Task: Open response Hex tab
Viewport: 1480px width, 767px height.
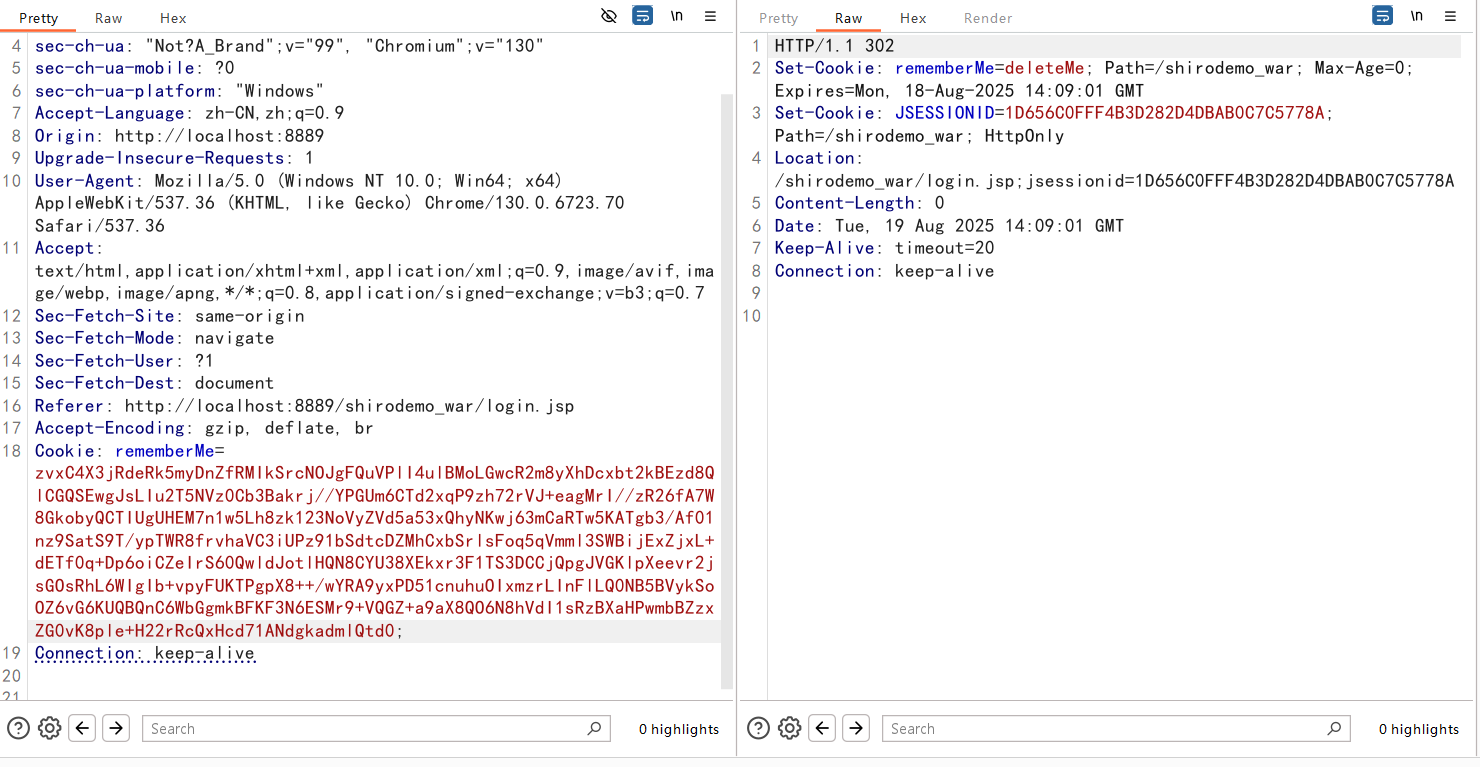Action: pyautogui.click(x=913, y=18)
